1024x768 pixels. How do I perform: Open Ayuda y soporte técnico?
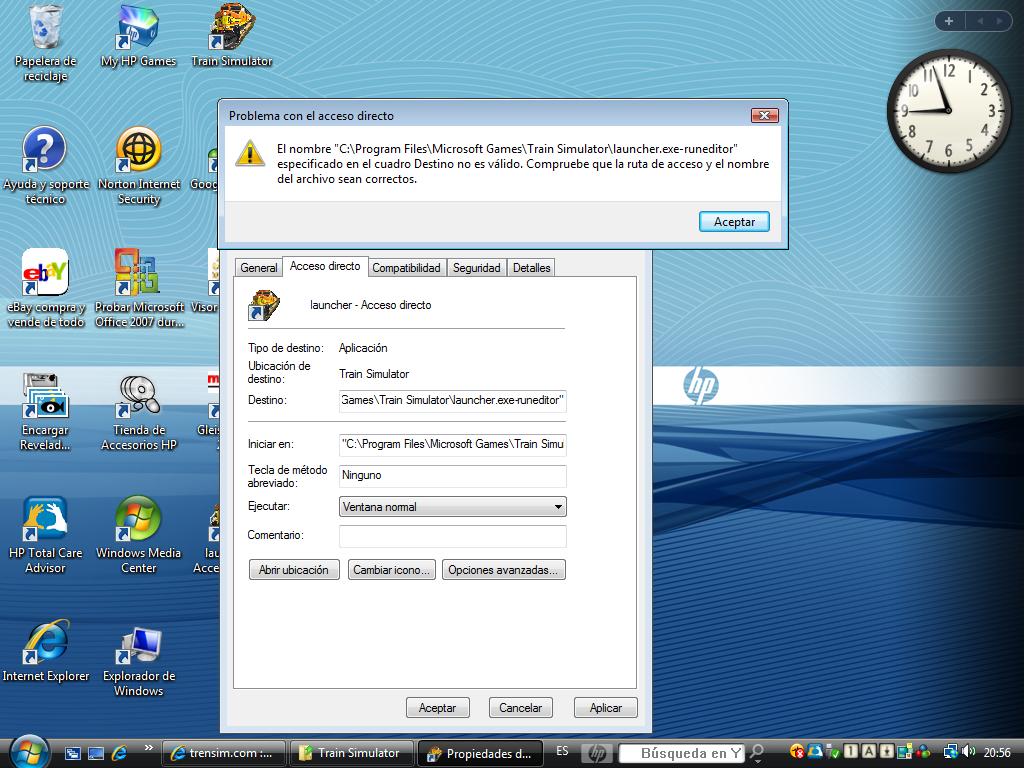click(45, 150)
